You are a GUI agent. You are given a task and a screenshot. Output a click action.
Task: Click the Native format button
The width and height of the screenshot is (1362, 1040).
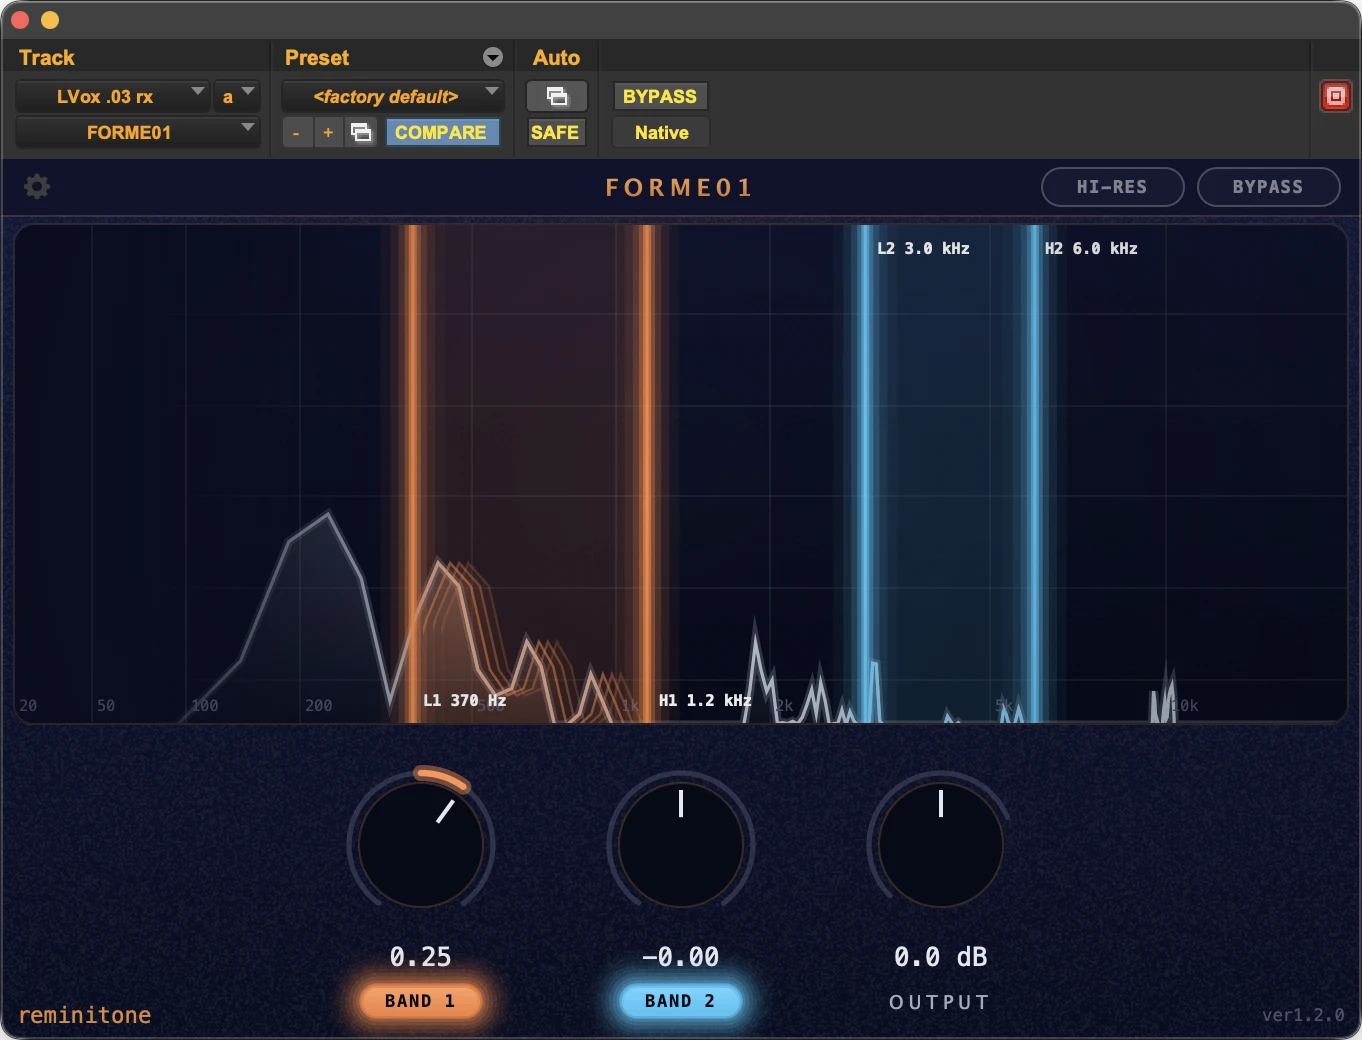point(662,132)
